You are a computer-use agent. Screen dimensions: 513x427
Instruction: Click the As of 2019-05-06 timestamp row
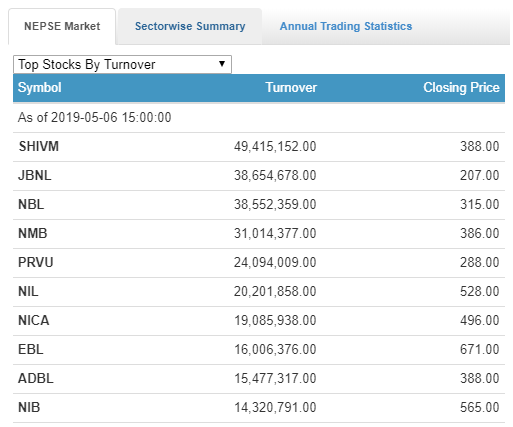click(259, 117)
